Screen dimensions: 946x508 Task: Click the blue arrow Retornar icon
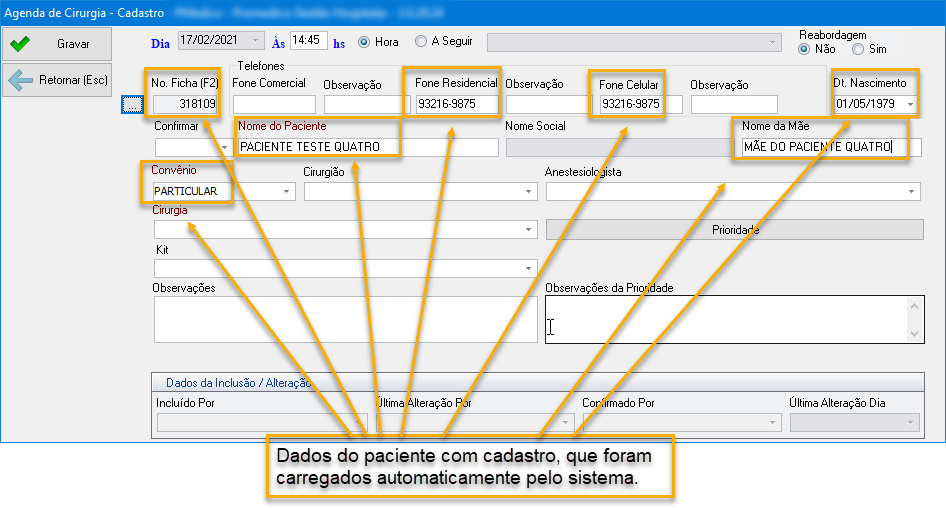(20, 80)
